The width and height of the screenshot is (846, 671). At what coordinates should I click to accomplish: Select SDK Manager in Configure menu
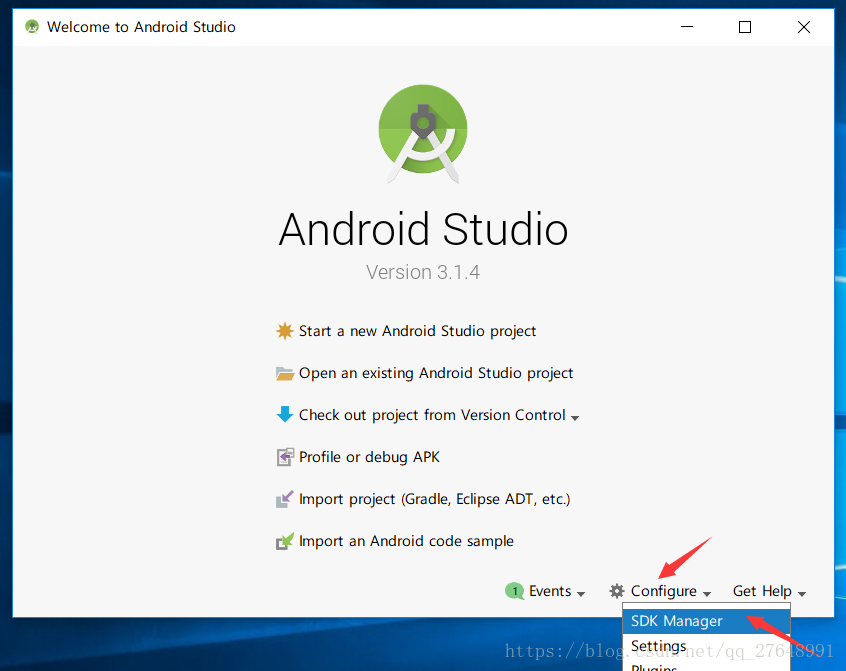(x=706, y=621)
